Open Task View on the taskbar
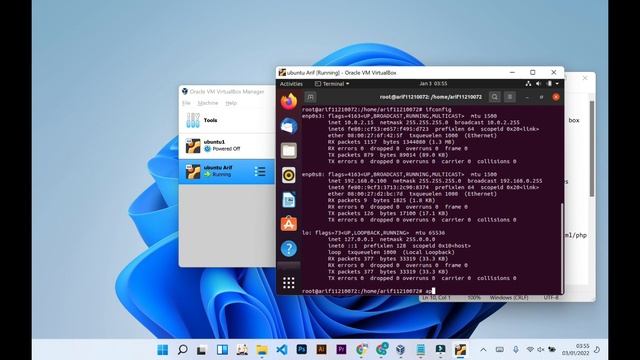Image resolution: width=640 pixels, height=360 pixels. 202,350
